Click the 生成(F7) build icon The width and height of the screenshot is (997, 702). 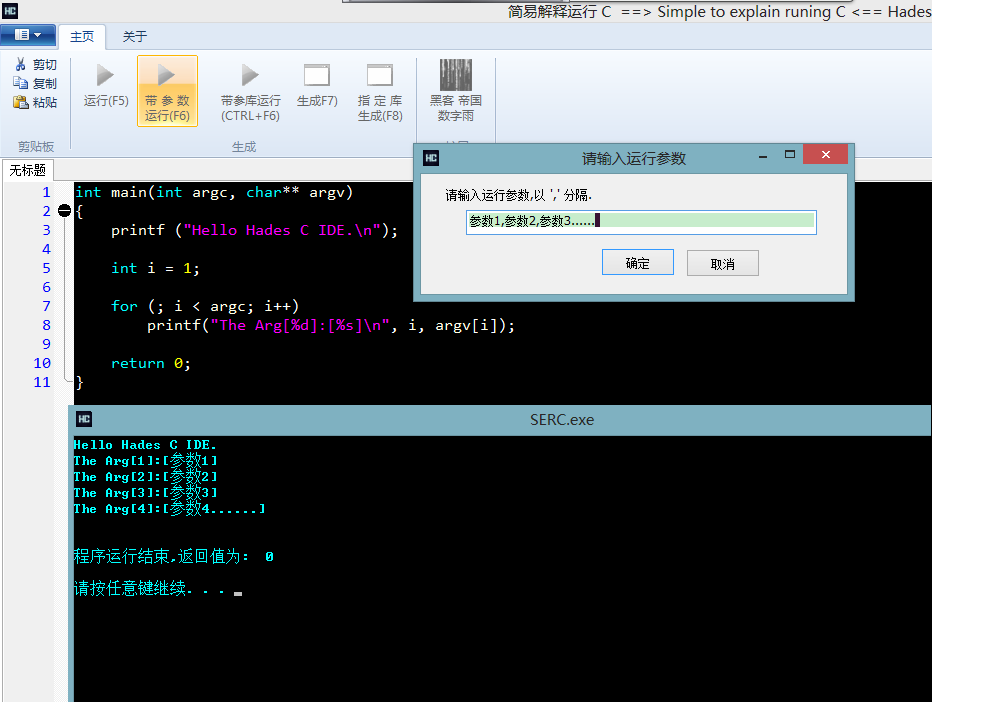317,76
